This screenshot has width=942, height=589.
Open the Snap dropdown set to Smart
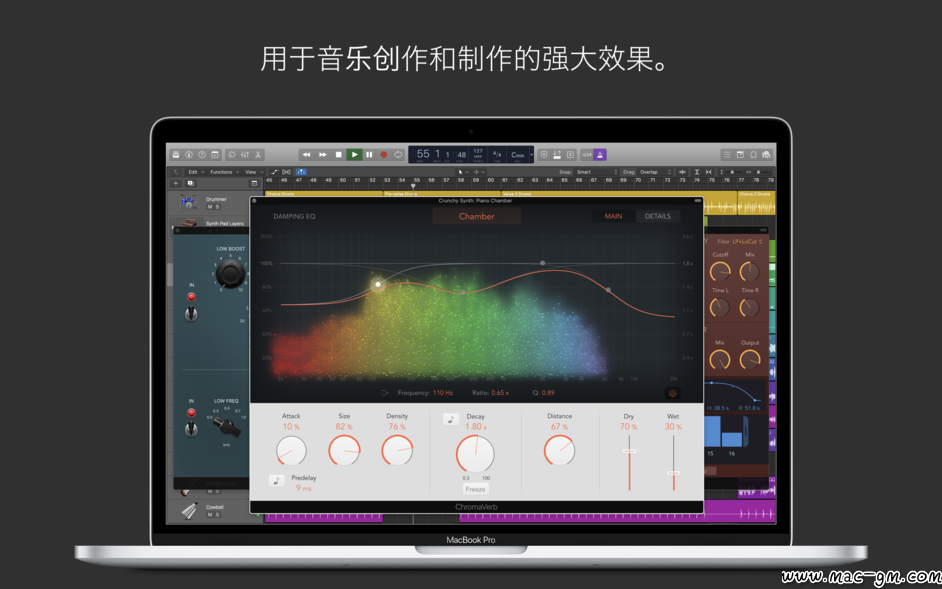click(x=596, y=172)
